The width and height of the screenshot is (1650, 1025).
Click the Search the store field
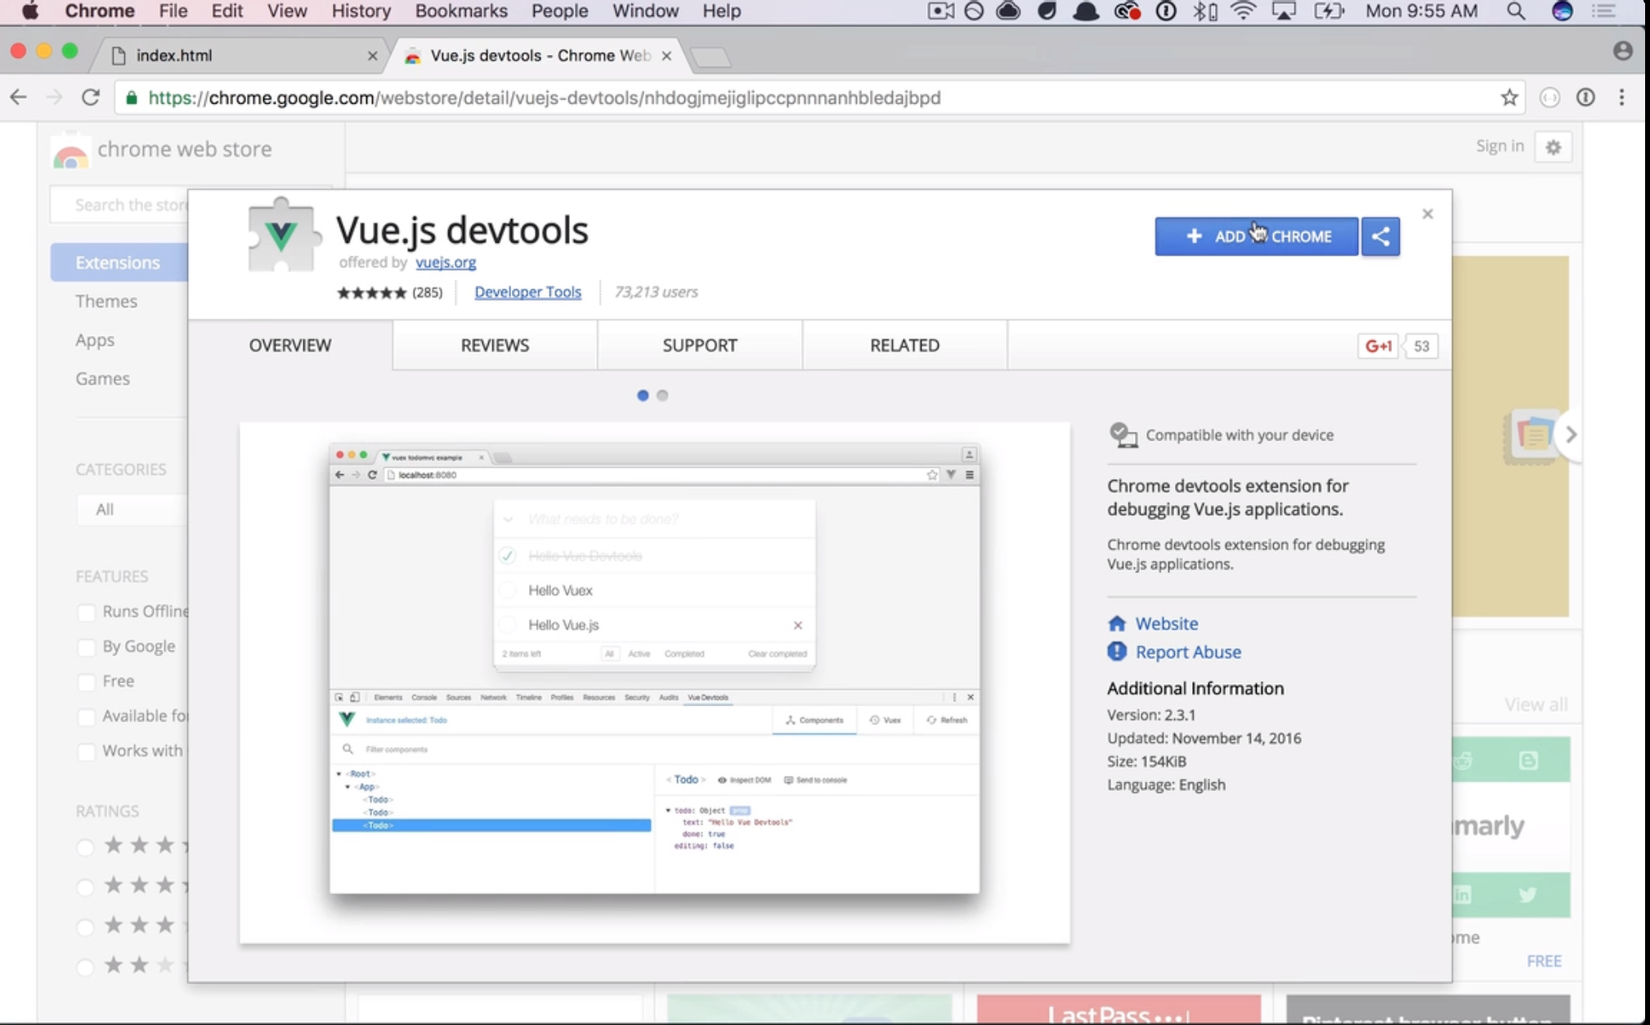[120, 205]
